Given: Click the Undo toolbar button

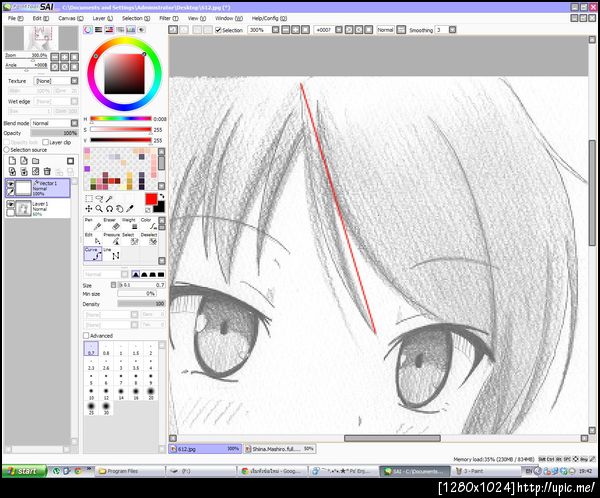Looking at the screenshot, I should (173, 30).
